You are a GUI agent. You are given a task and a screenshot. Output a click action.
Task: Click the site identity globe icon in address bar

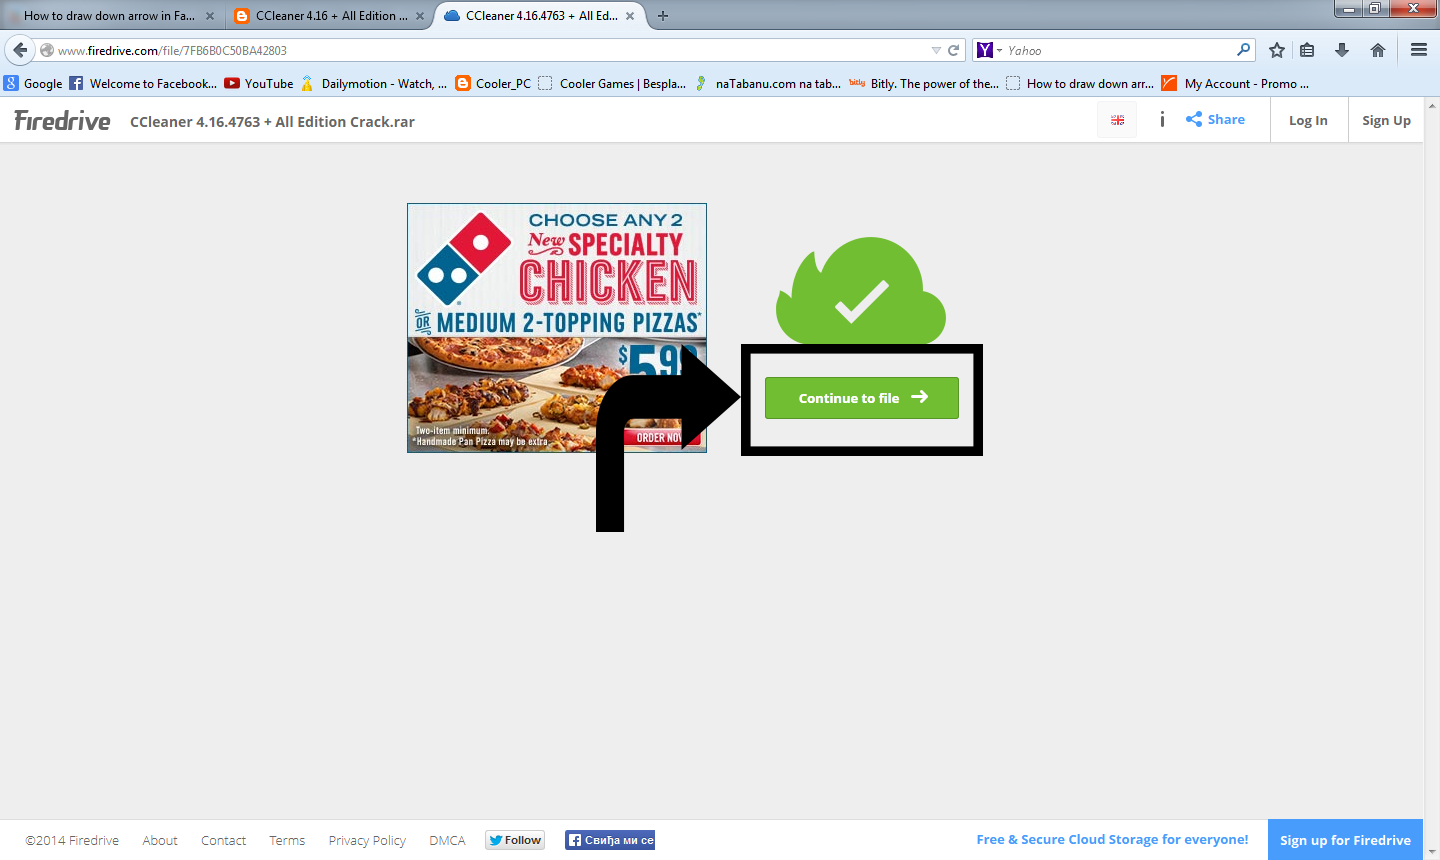pyautogui.click(x=47, y=50)
